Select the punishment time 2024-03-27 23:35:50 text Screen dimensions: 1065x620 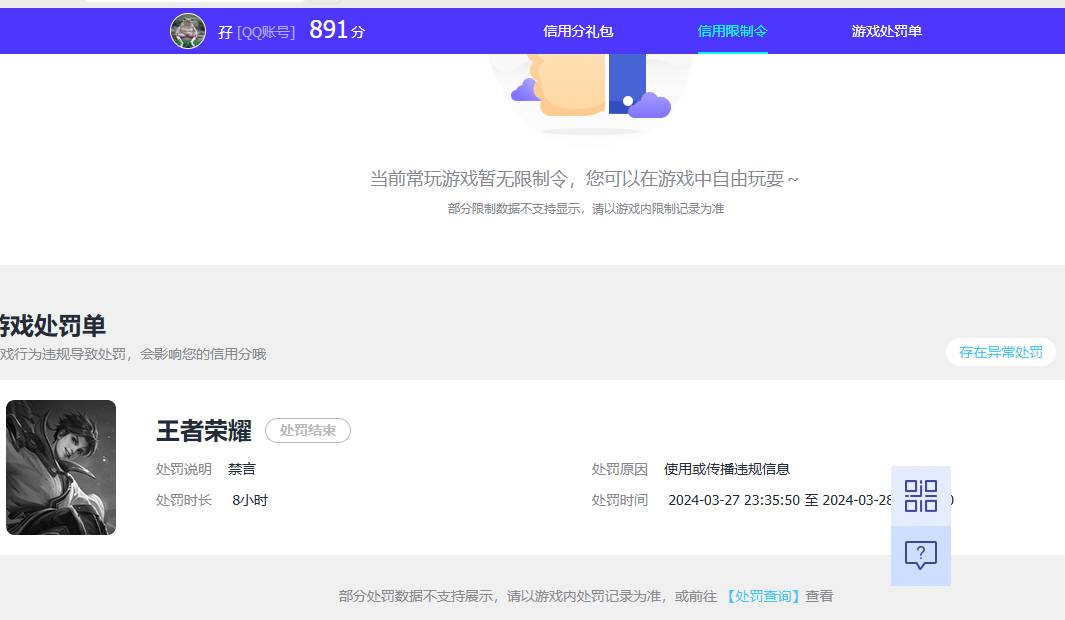click(734, 500)
